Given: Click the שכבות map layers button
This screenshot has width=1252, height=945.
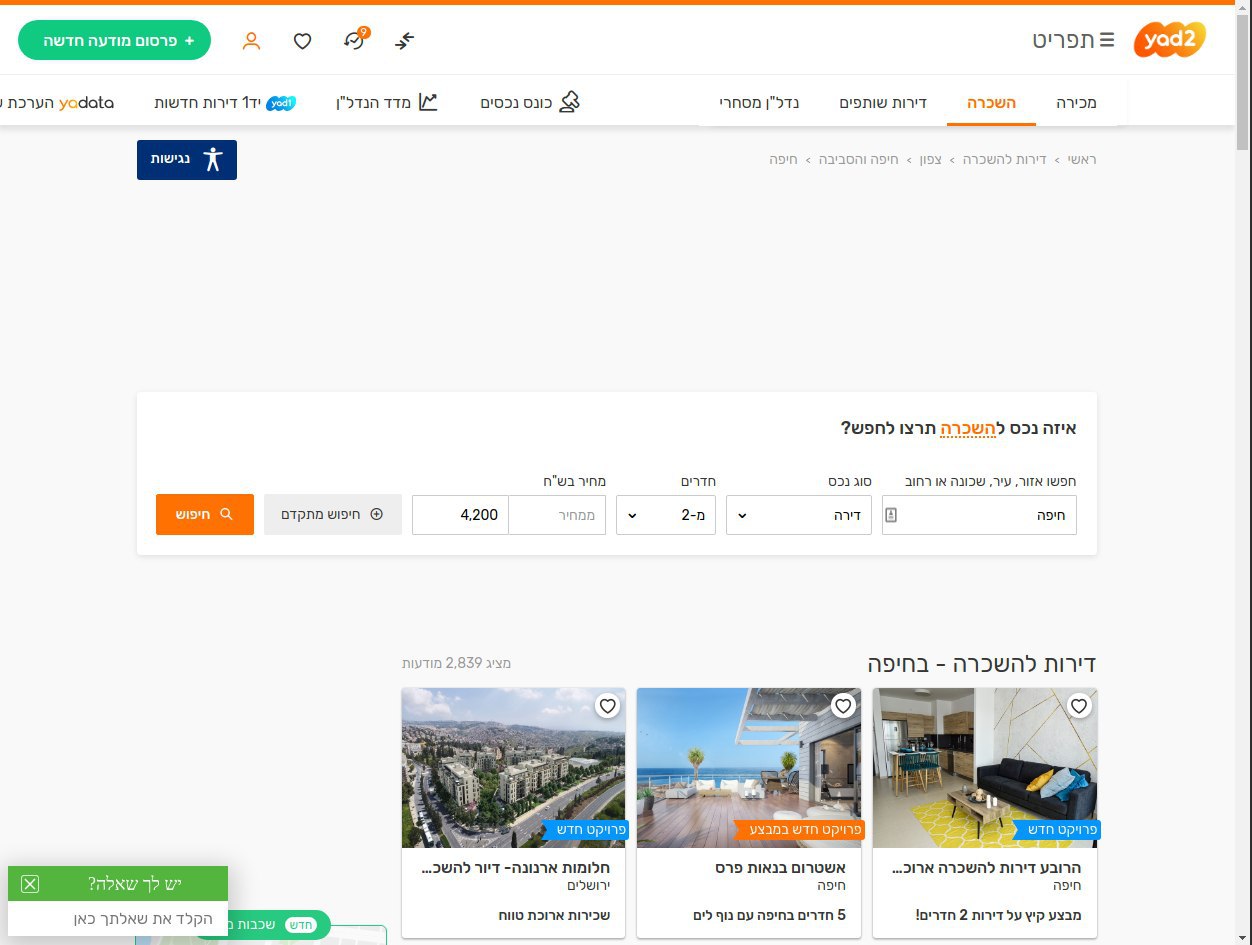Looking at the screenshot, I should click(x=262, y=925).
